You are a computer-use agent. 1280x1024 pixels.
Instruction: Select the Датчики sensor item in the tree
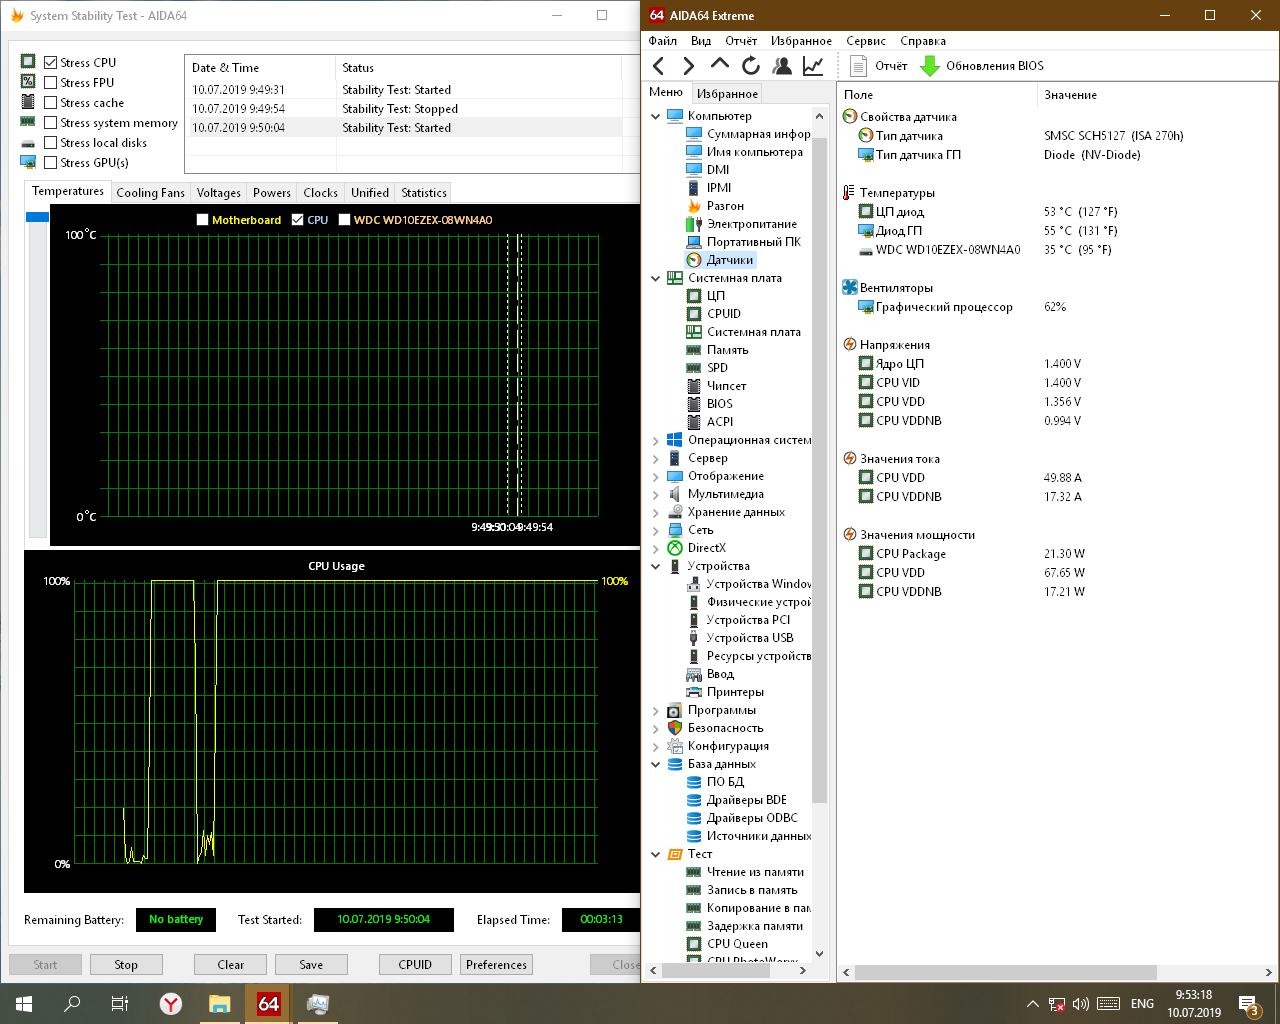(721, 260)
